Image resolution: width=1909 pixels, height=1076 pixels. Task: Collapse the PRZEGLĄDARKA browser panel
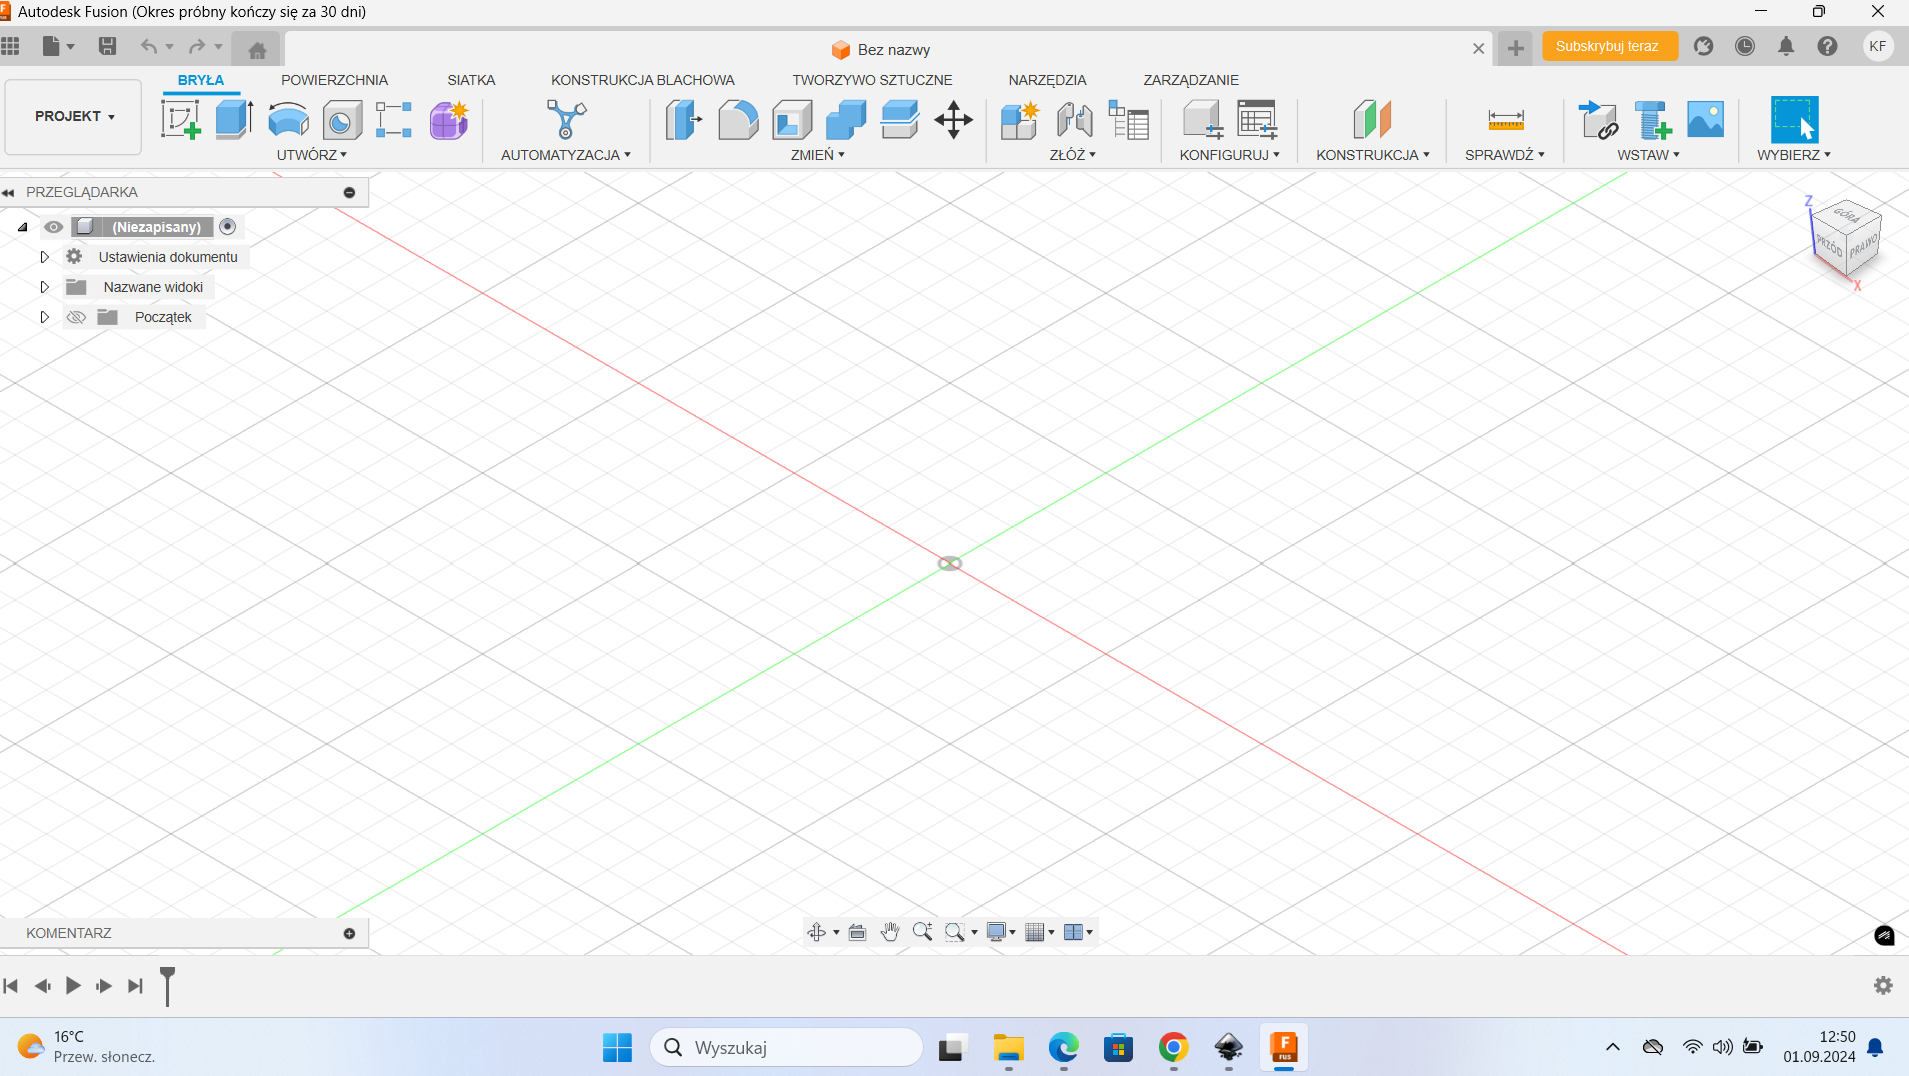click(x=8, y=192)
